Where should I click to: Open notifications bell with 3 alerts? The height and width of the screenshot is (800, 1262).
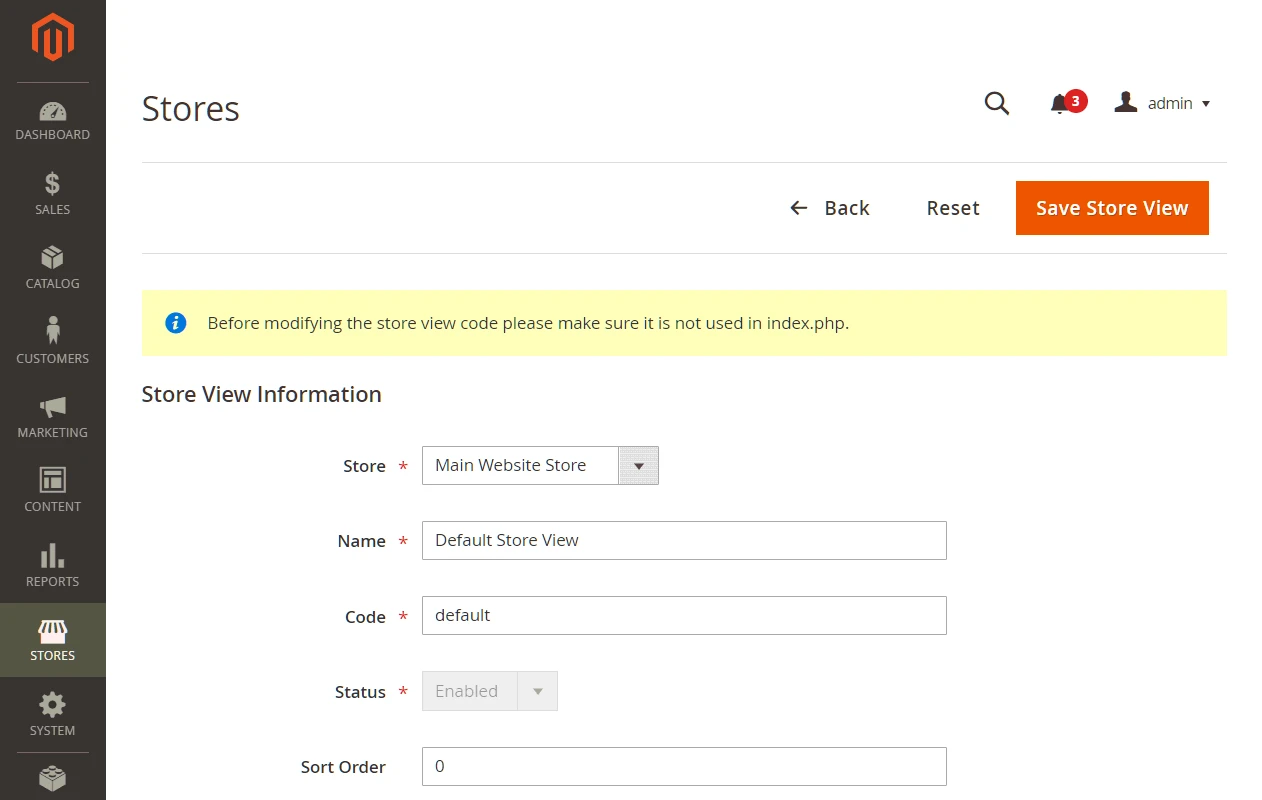pos(1060,104)
